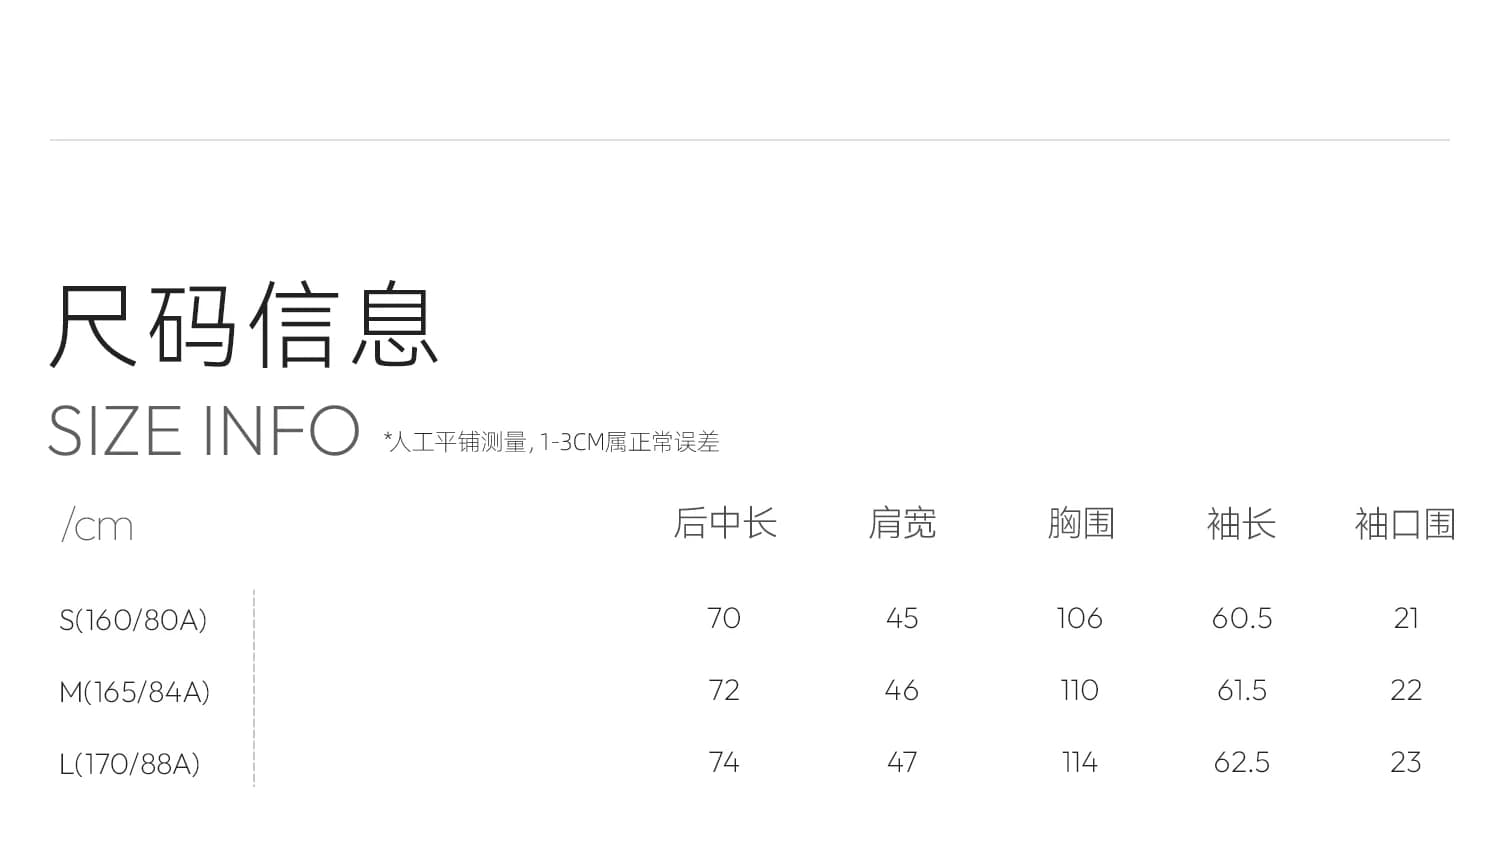Click the M(165/84A) size row label

click(135, 692)
